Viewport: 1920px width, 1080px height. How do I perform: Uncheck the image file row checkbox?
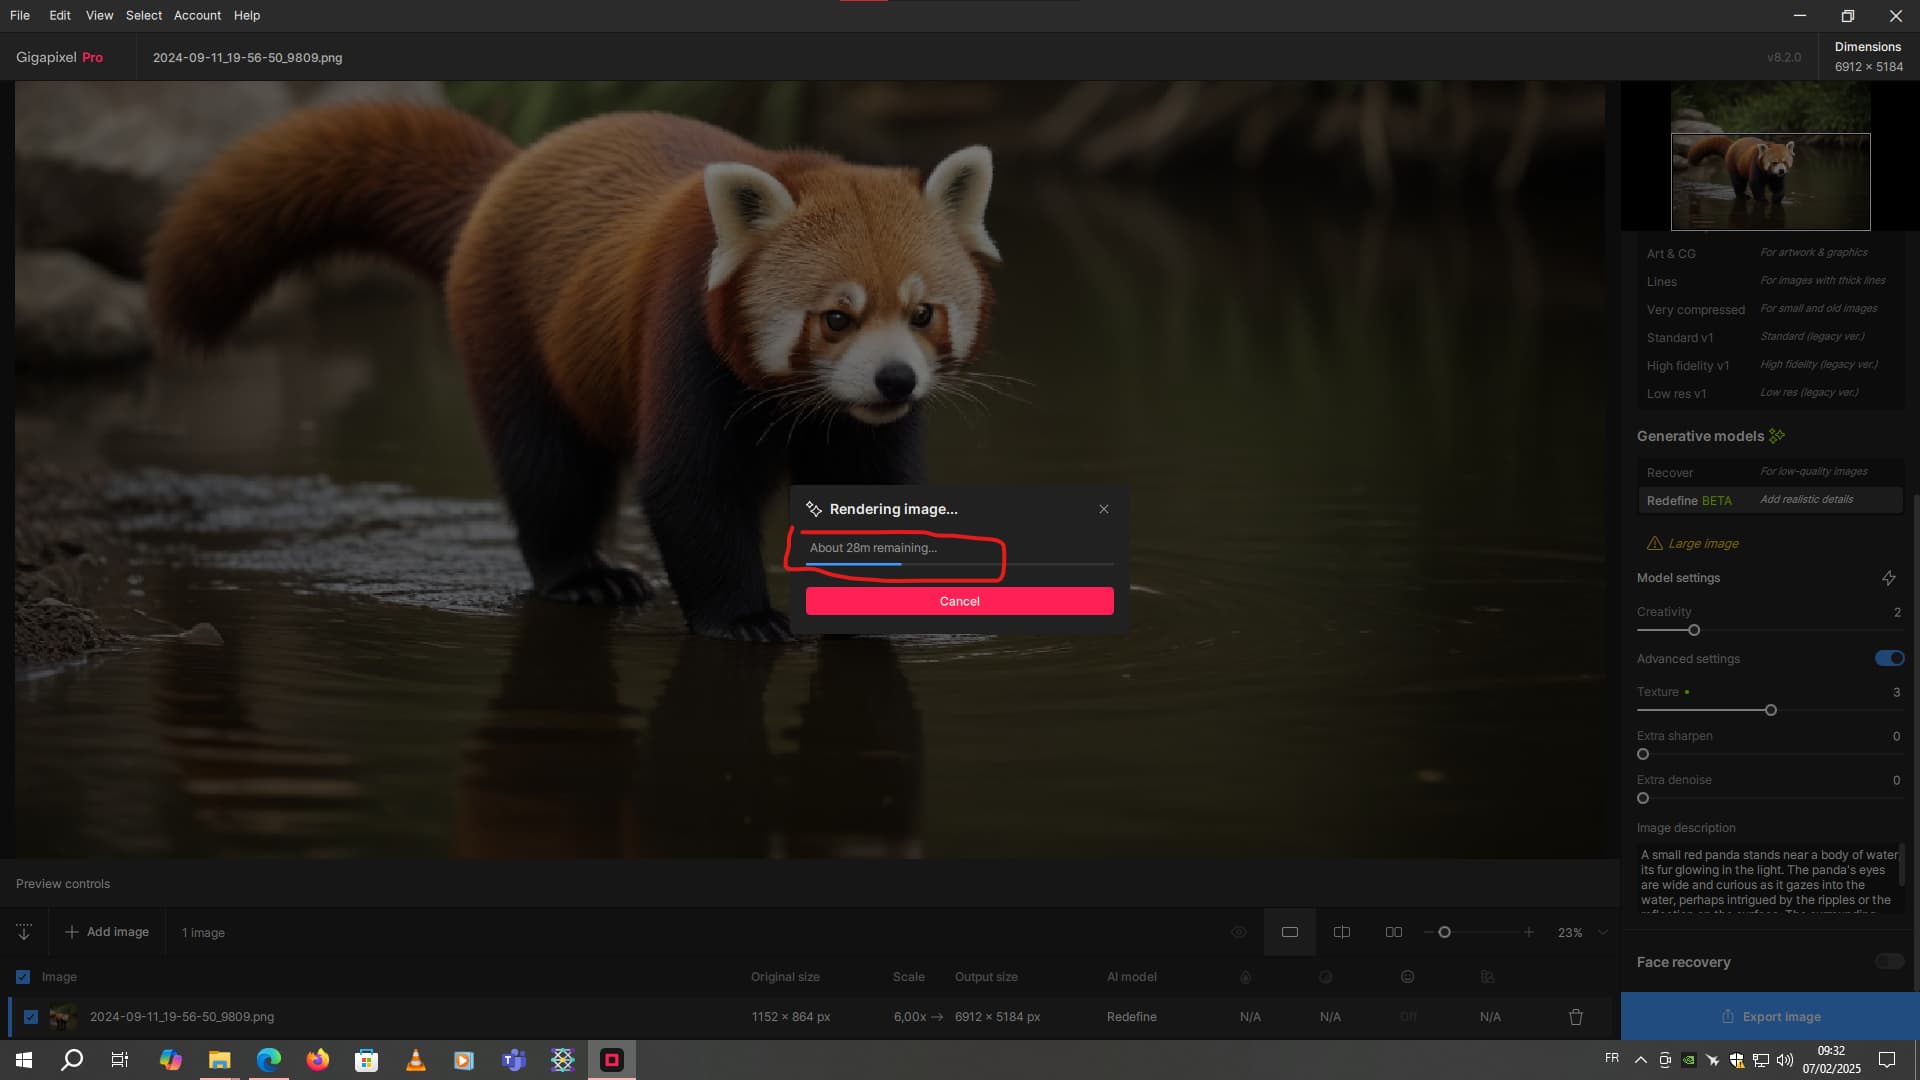[x=31, y=1017]
